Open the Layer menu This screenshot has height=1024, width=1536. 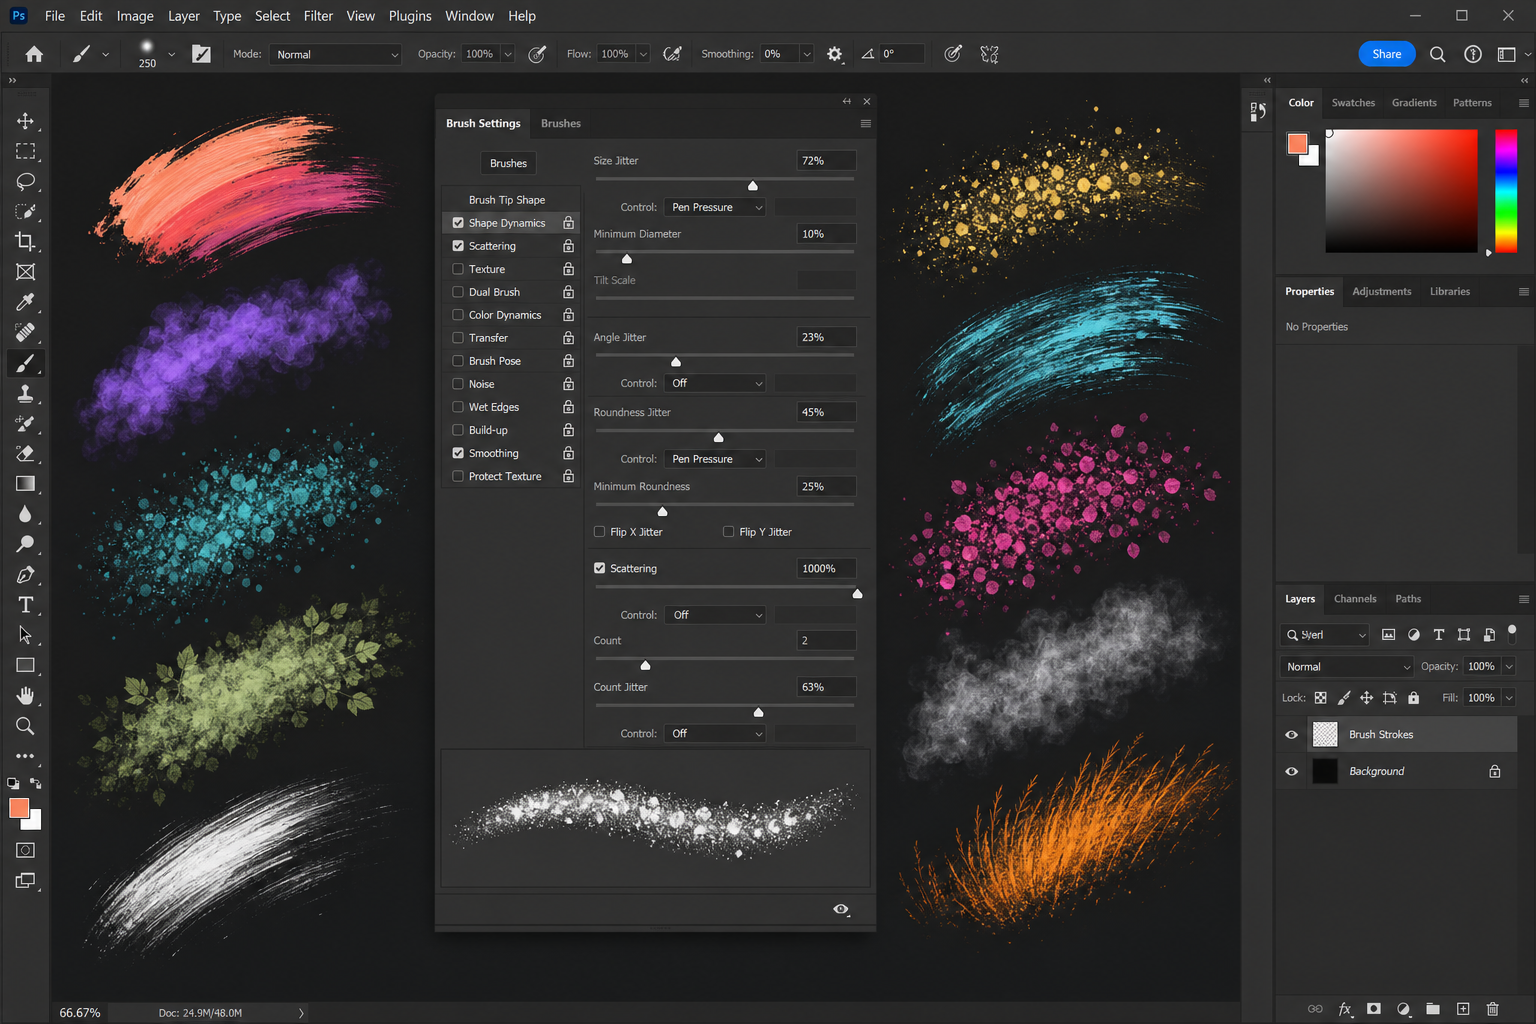184,16
